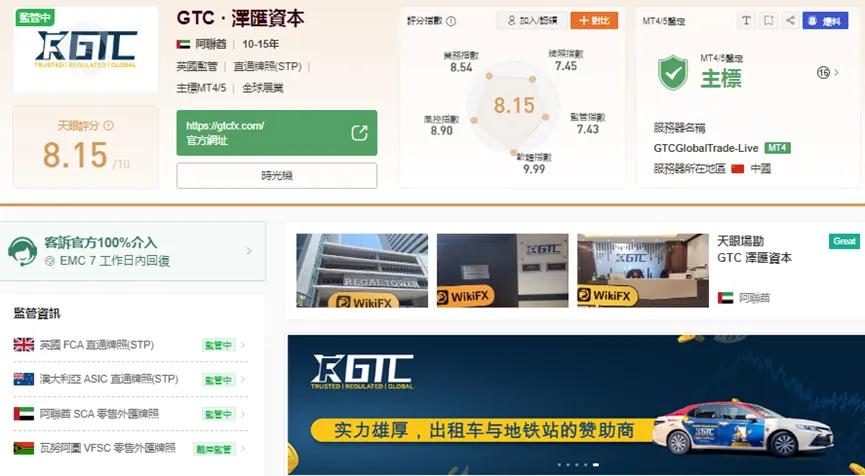Click the share icon next to 爆料
This screenshot has width=865, height=476.
(791, 20)
